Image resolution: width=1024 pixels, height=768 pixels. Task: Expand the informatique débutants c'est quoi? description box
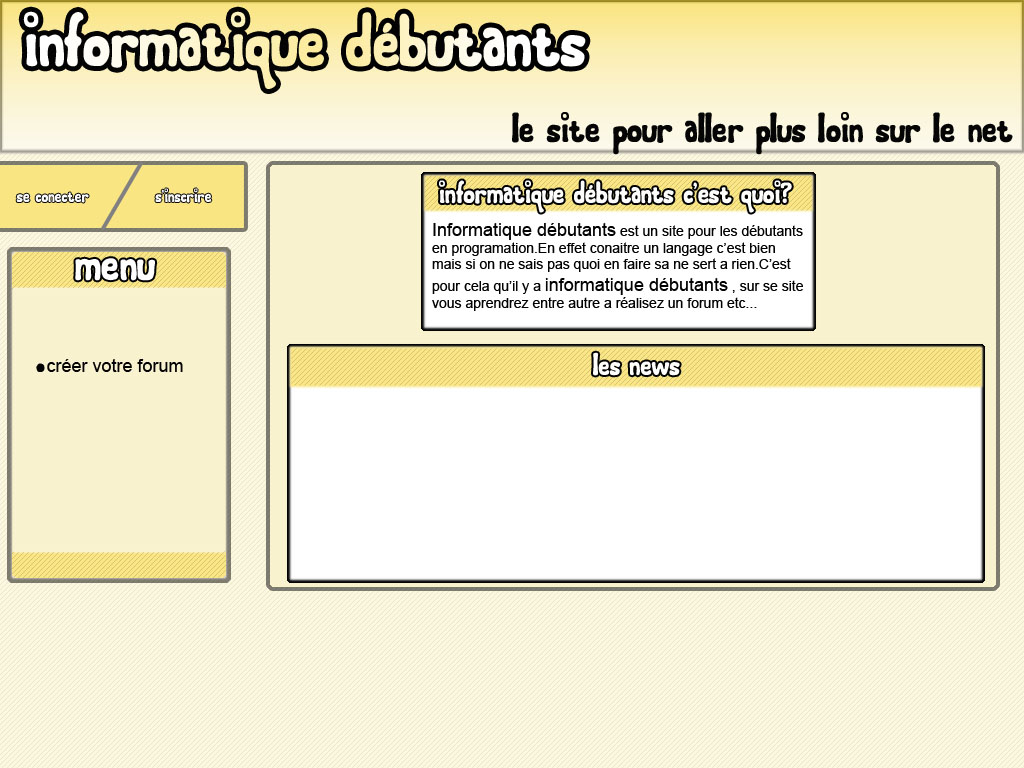[x=618, y=195]
